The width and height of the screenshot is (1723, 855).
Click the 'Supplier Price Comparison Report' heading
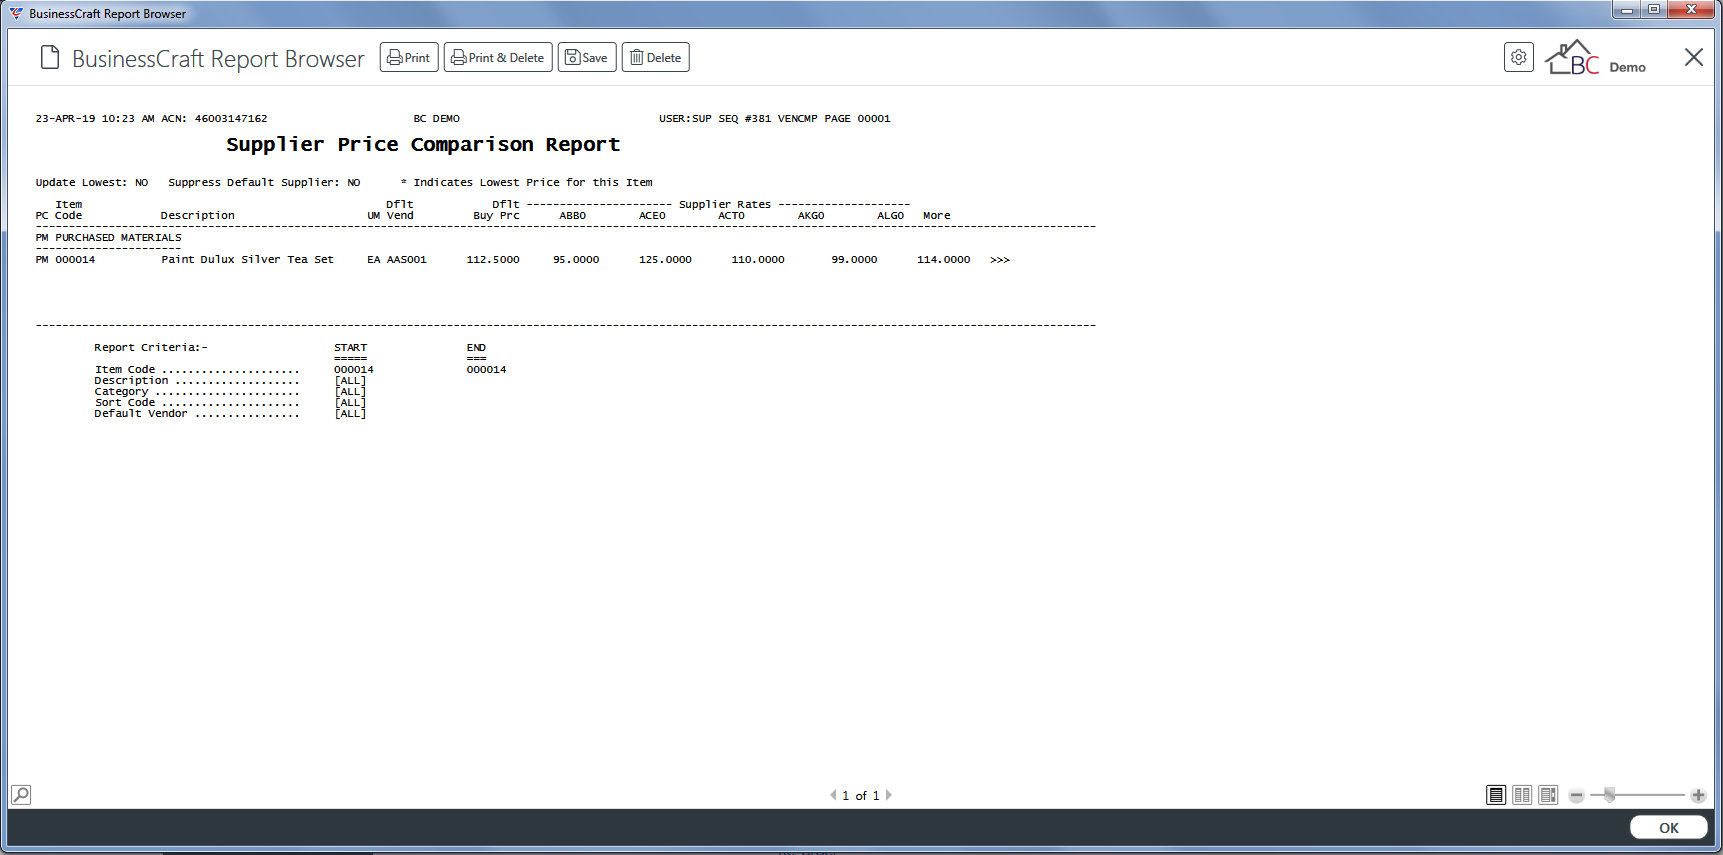coord(423,145)
